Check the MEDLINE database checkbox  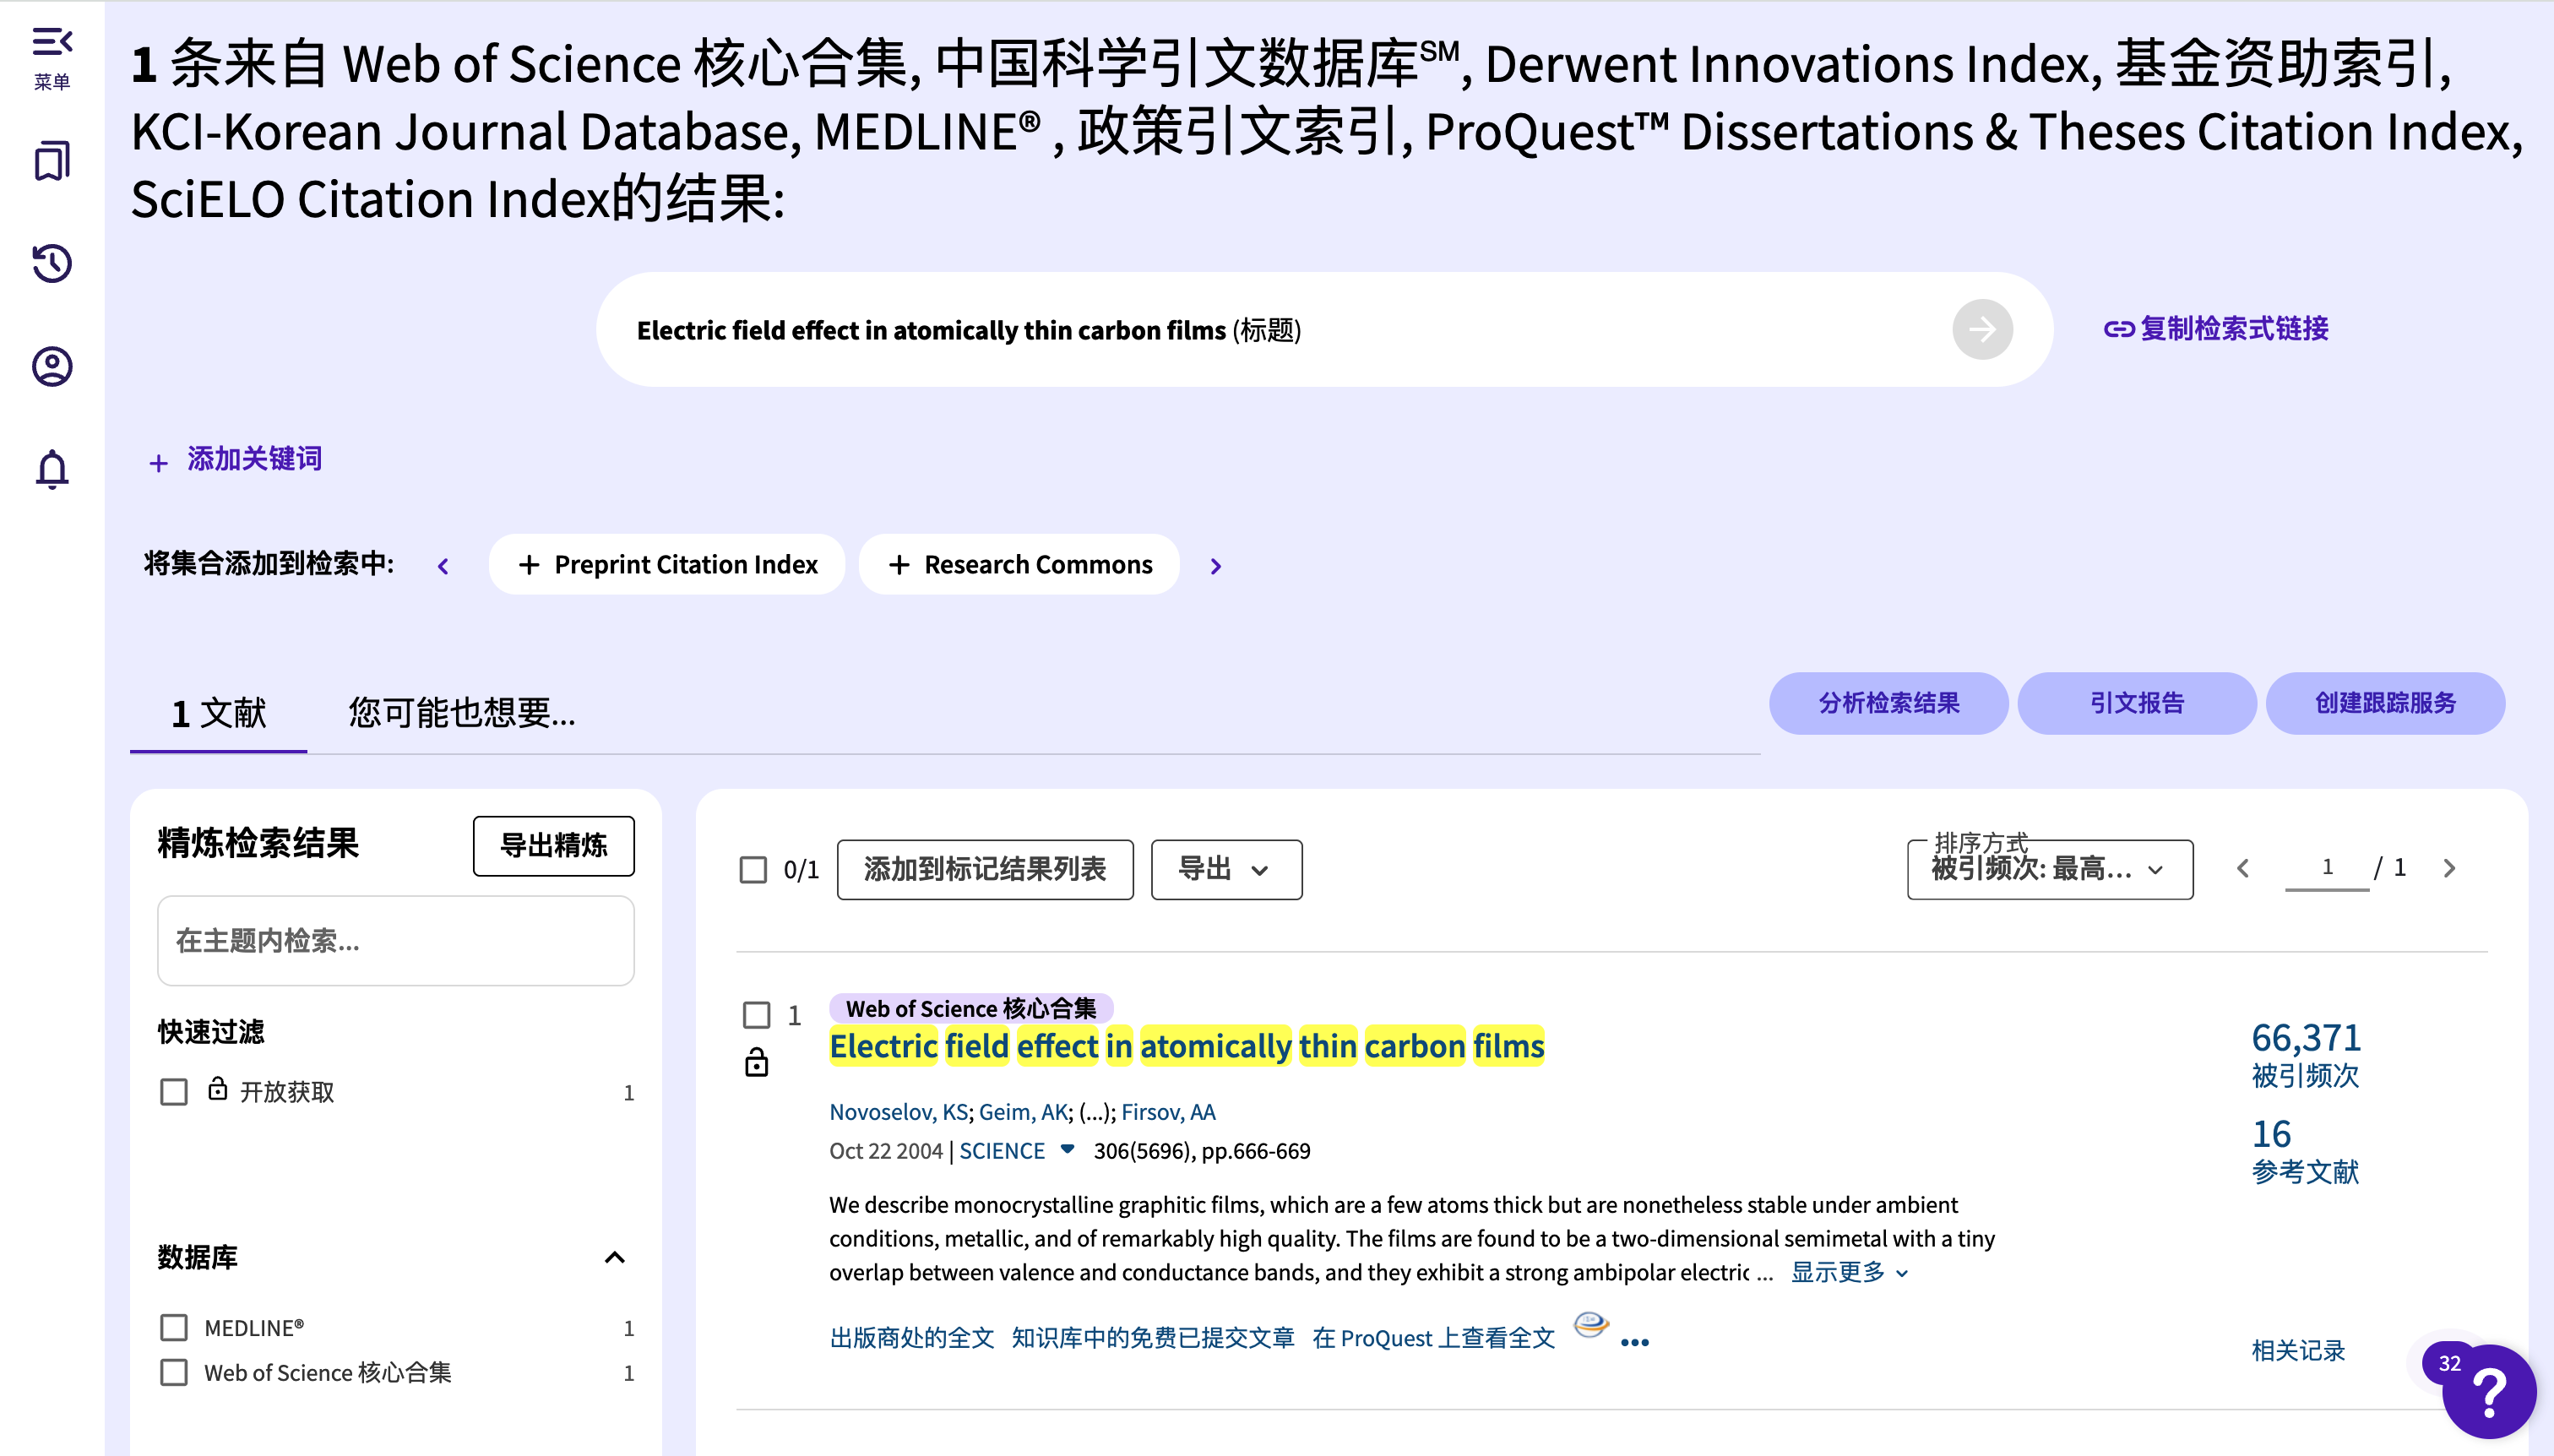click(x=174, y=1327)
